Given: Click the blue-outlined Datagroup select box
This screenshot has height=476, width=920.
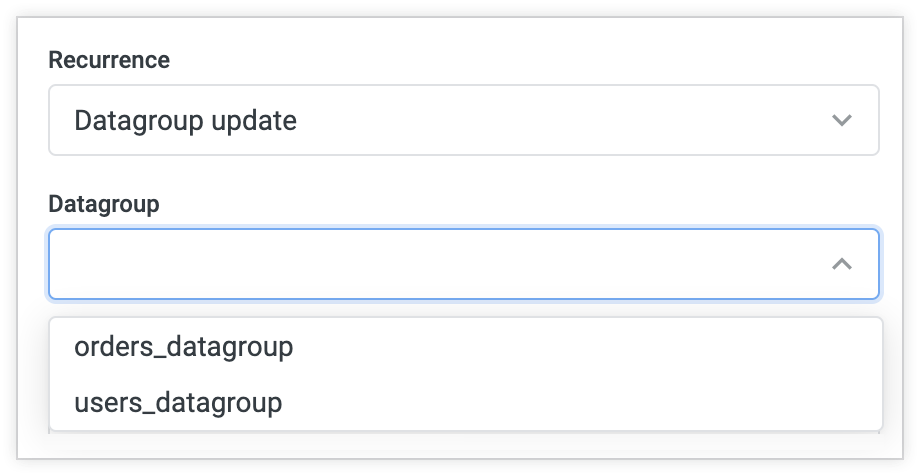Looking at the screenshot, I should click(463, 264).
